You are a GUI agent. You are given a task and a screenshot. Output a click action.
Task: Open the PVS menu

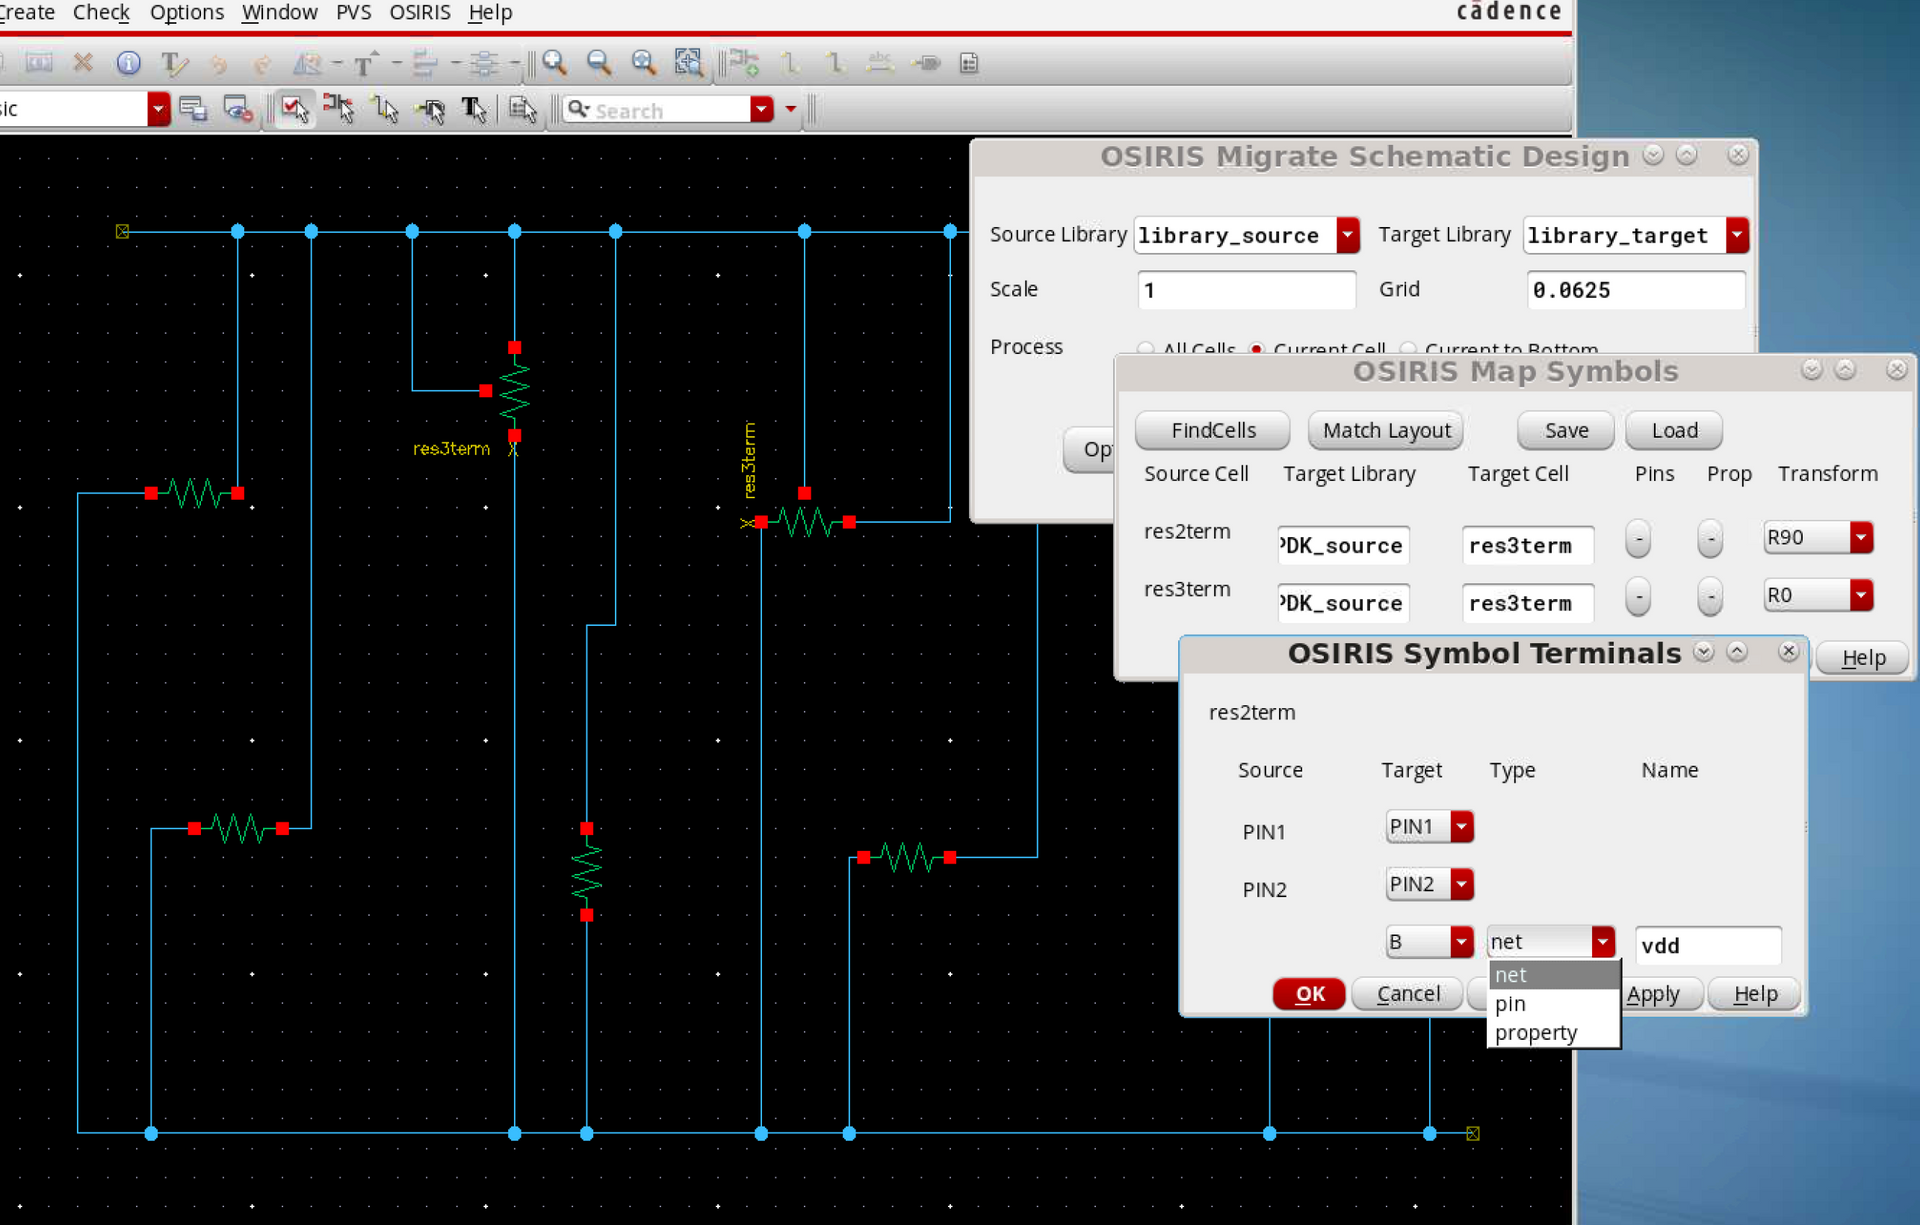[353, 12]
